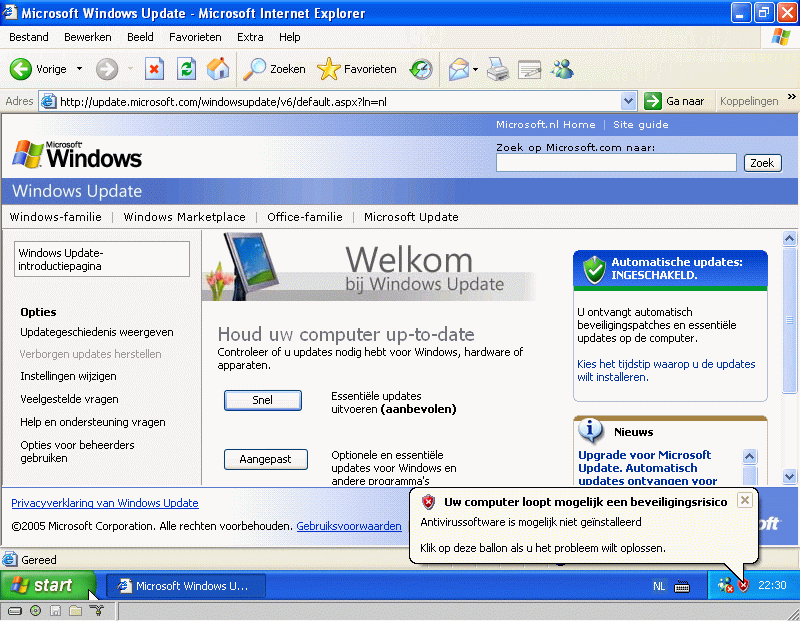Open the Windows-familie tab
Screen dimensions: 800x621
point(56,217)
